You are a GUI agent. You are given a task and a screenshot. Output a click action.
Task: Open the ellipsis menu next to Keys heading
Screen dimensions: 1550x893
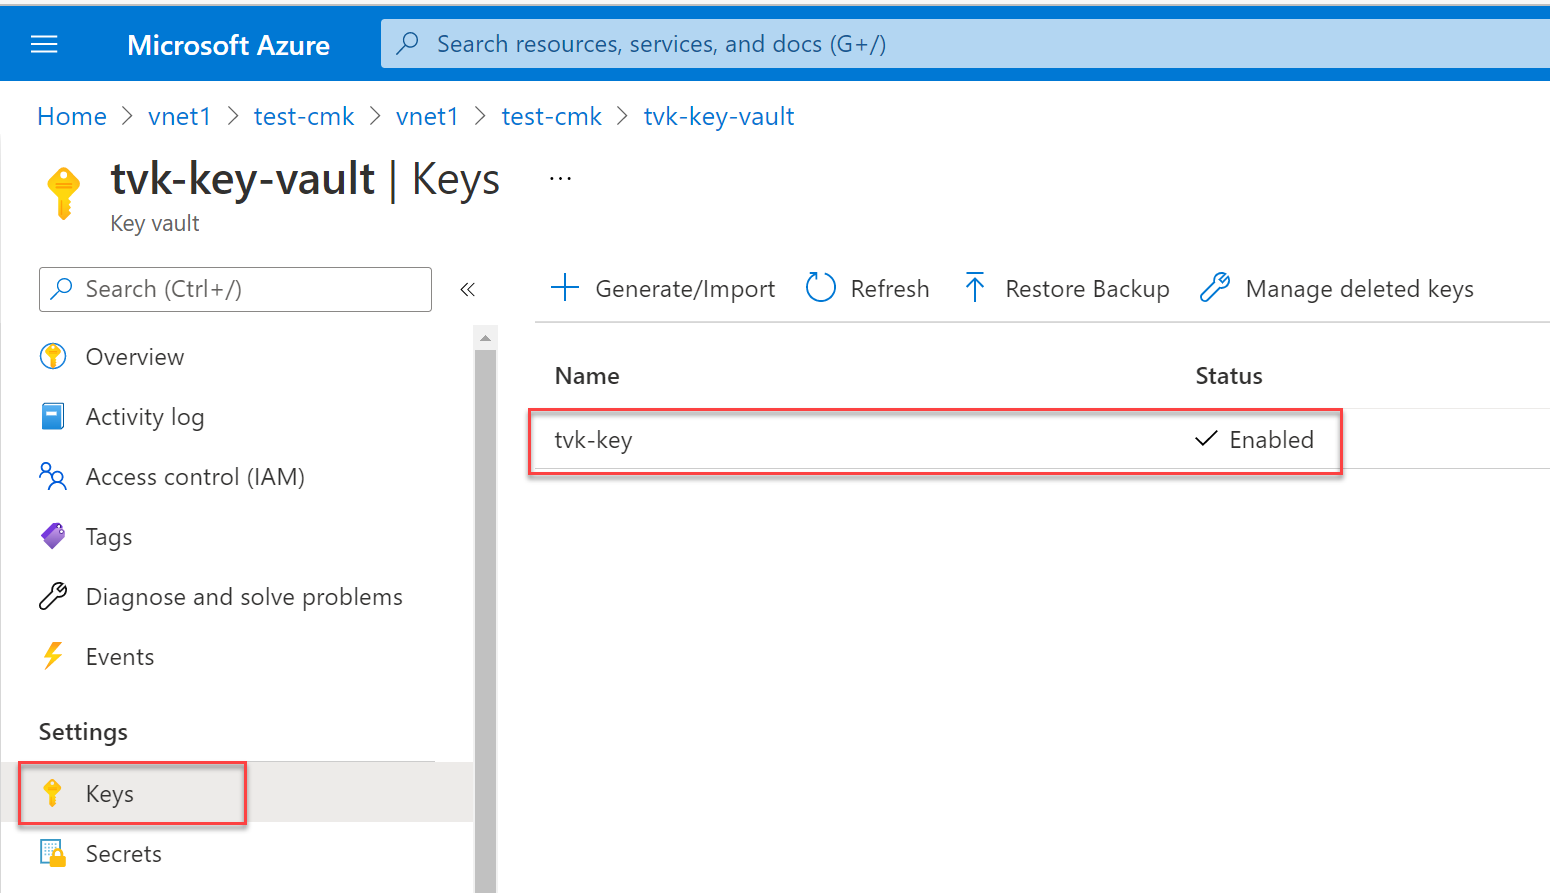(559, 176)
